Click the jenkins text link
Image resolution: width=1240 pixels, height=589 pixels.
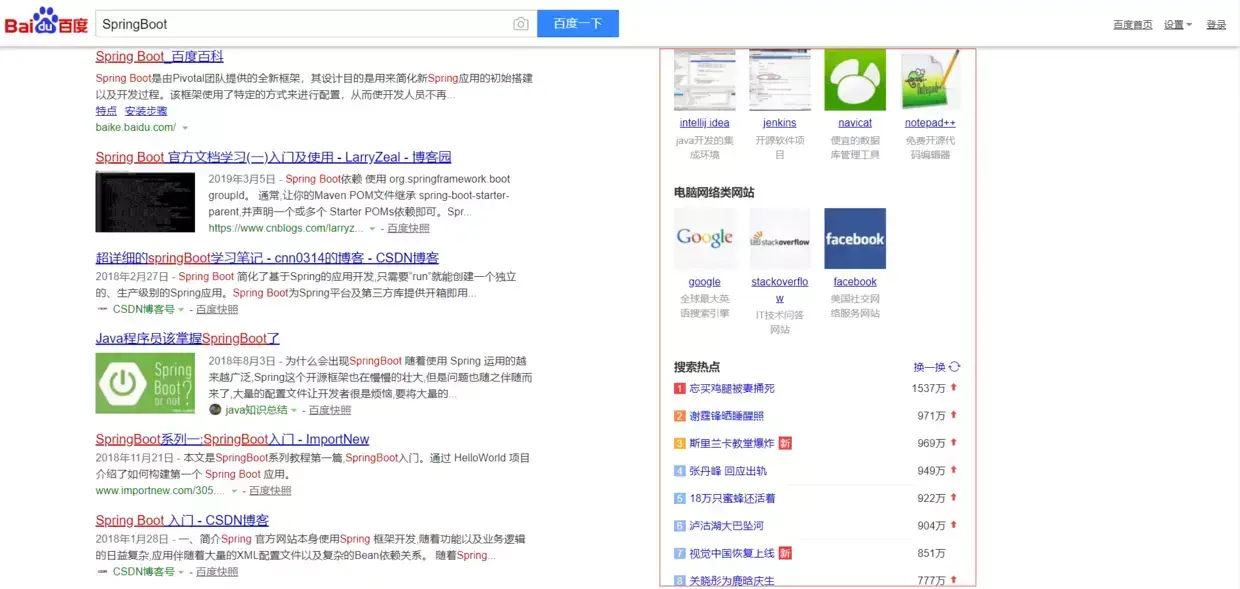click(780, 123)
